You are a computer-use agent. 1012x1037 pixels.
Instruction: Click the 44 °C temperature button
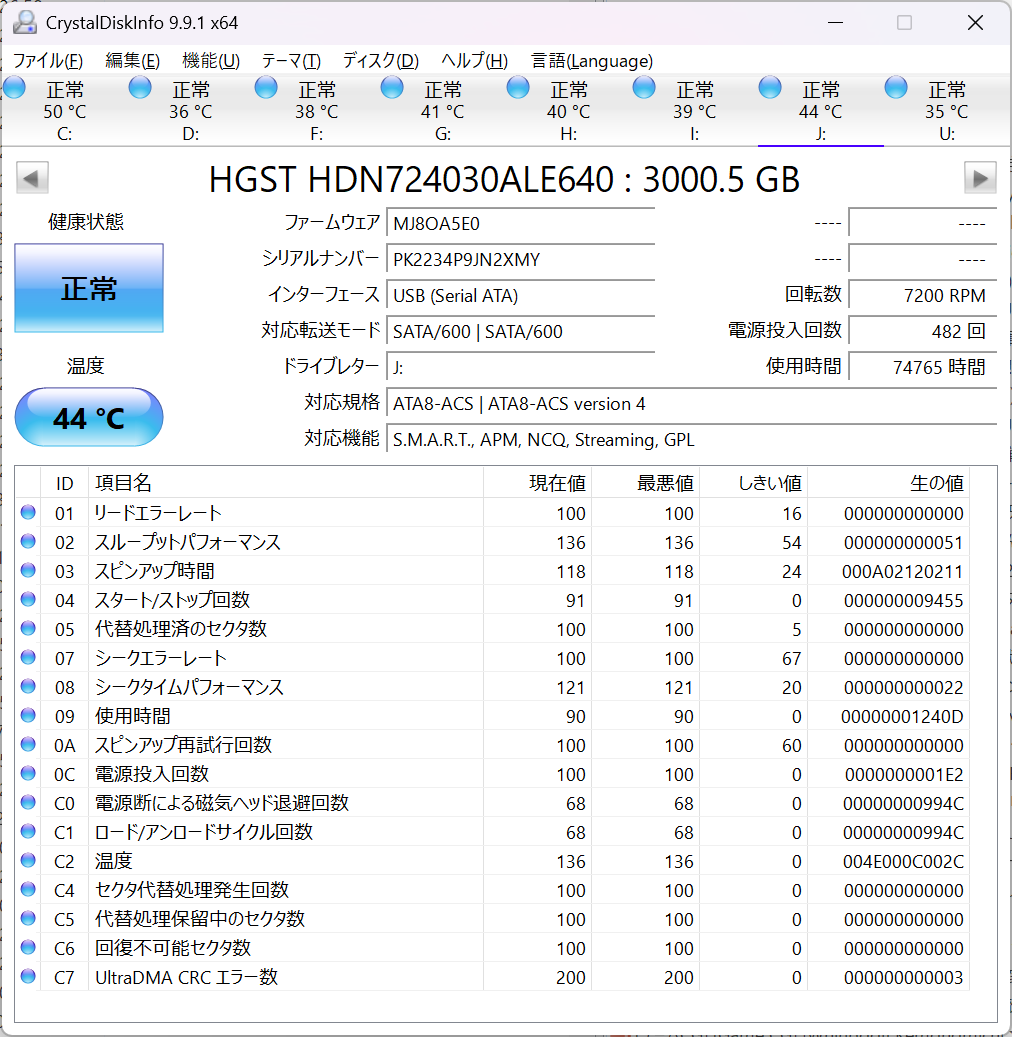pyautogui.click(x=89, y=417)
